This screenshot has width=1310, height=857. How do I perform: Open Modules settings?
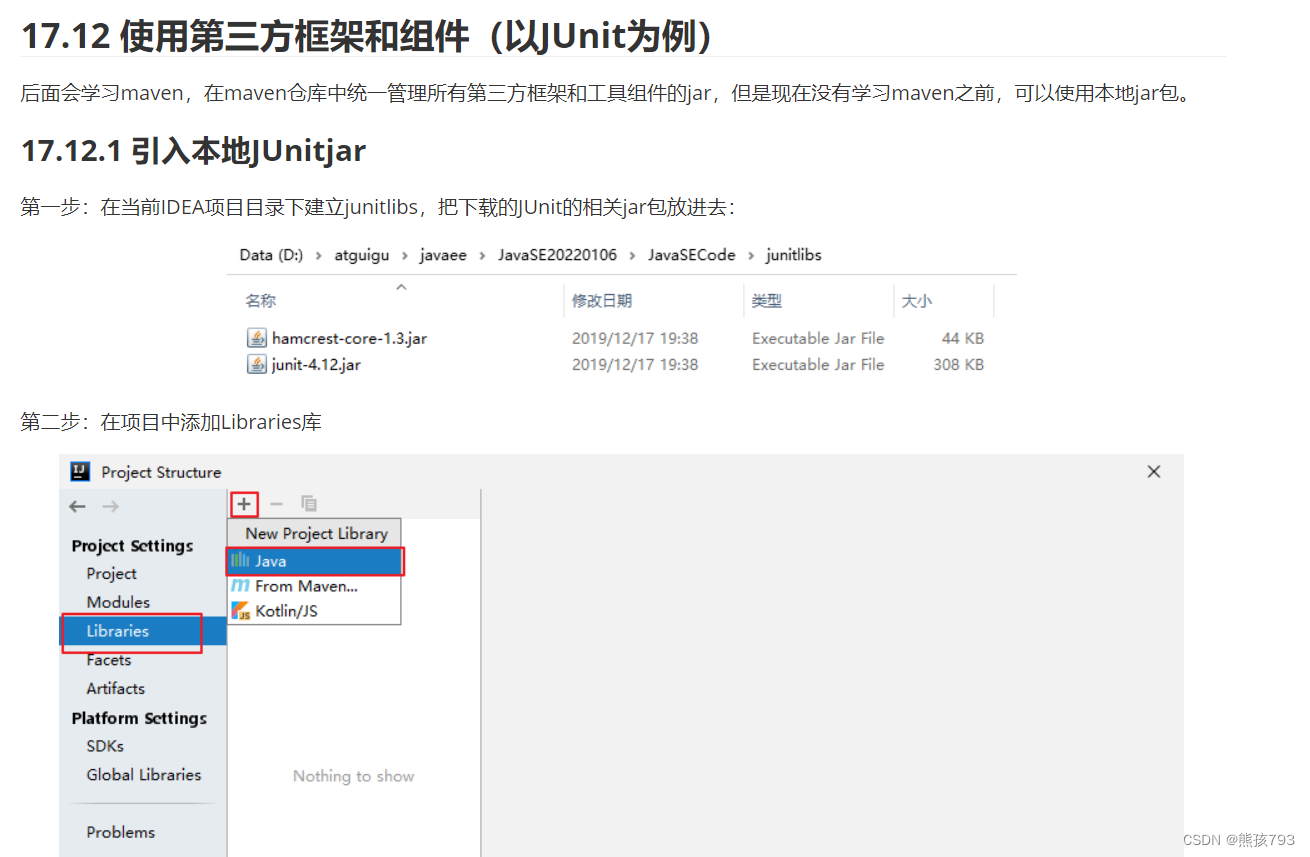point(118,602)
